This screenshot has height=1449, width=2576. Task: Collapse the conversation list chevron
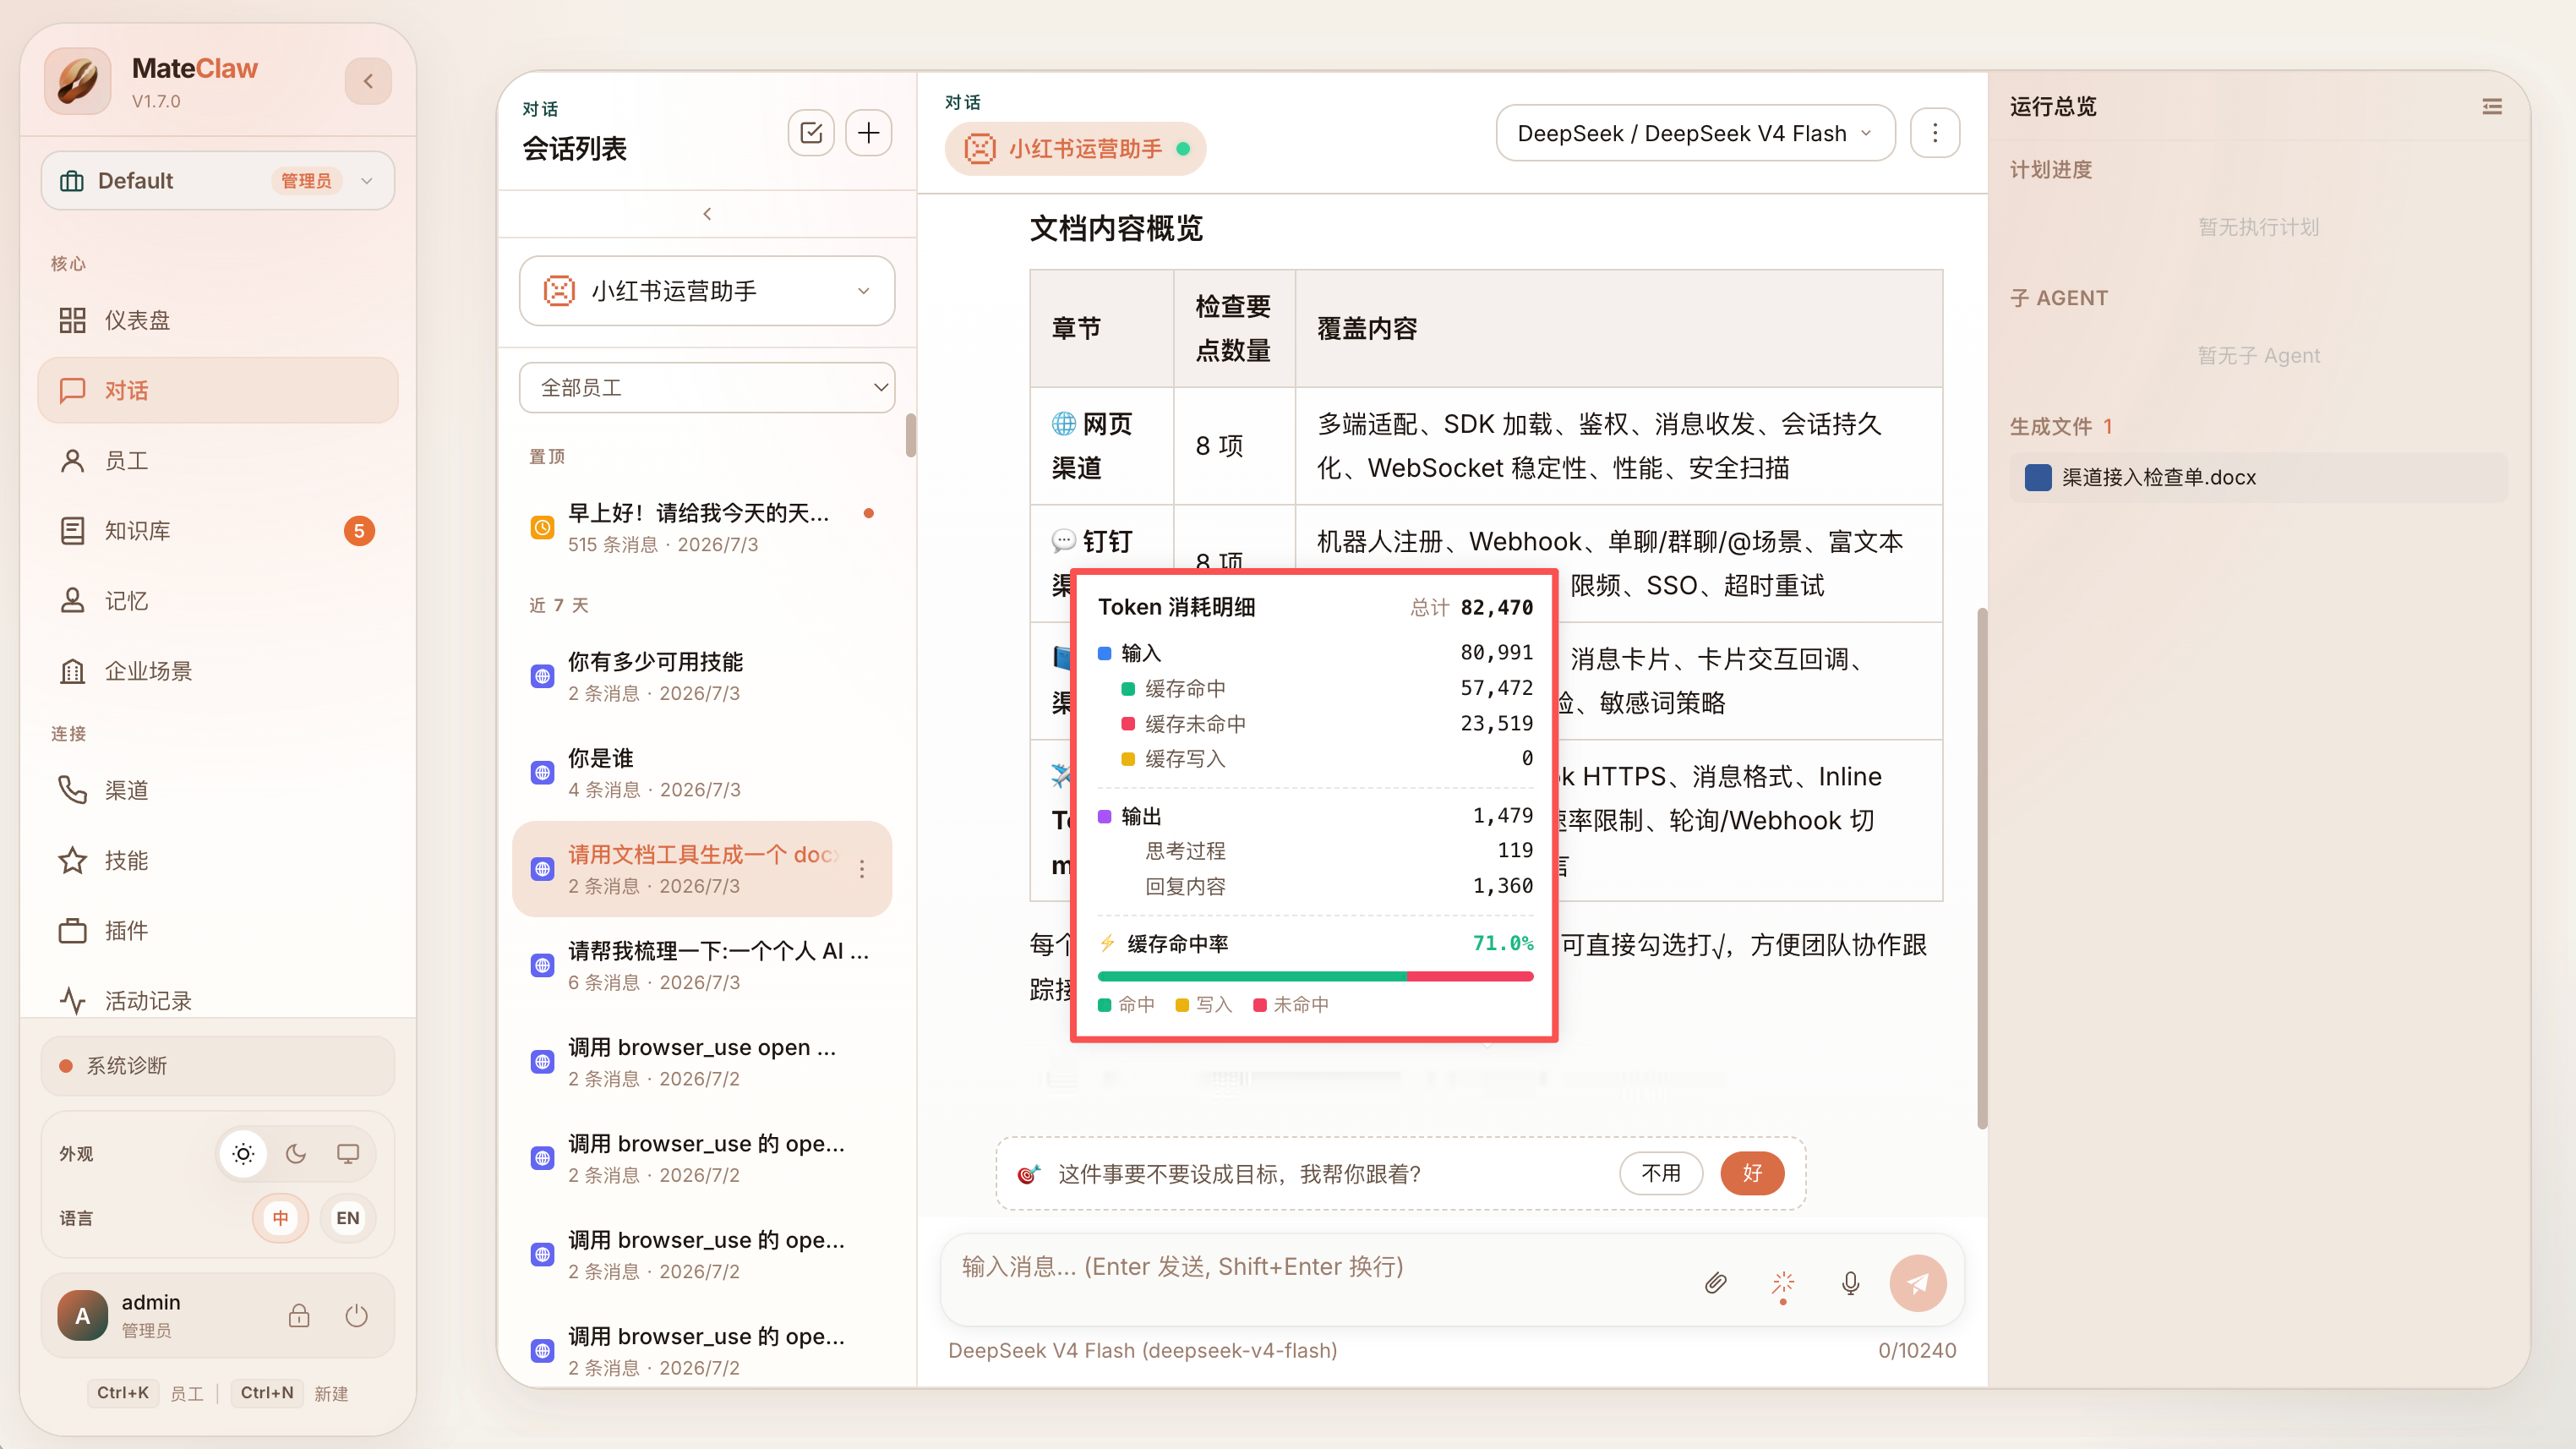tap(707, 214)
